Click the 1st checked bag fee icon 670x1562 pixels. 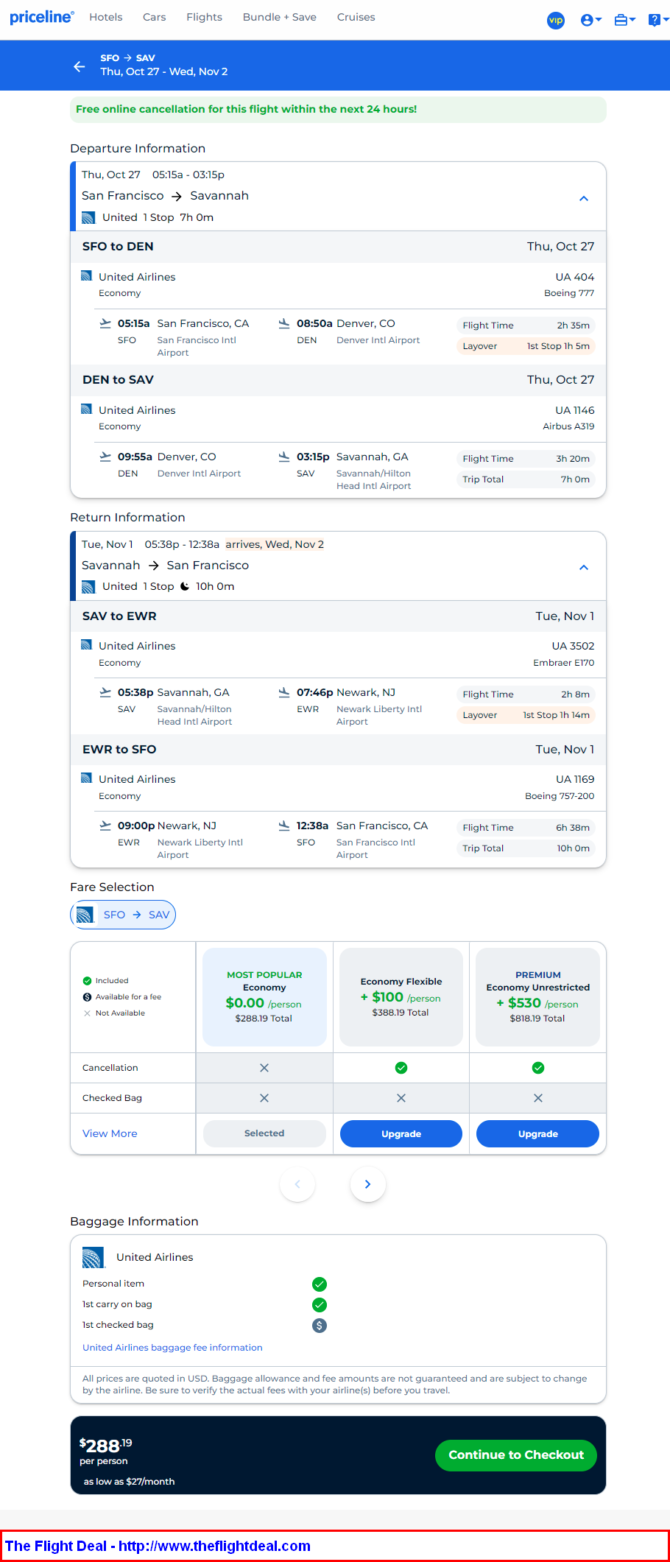point(319,1325)
